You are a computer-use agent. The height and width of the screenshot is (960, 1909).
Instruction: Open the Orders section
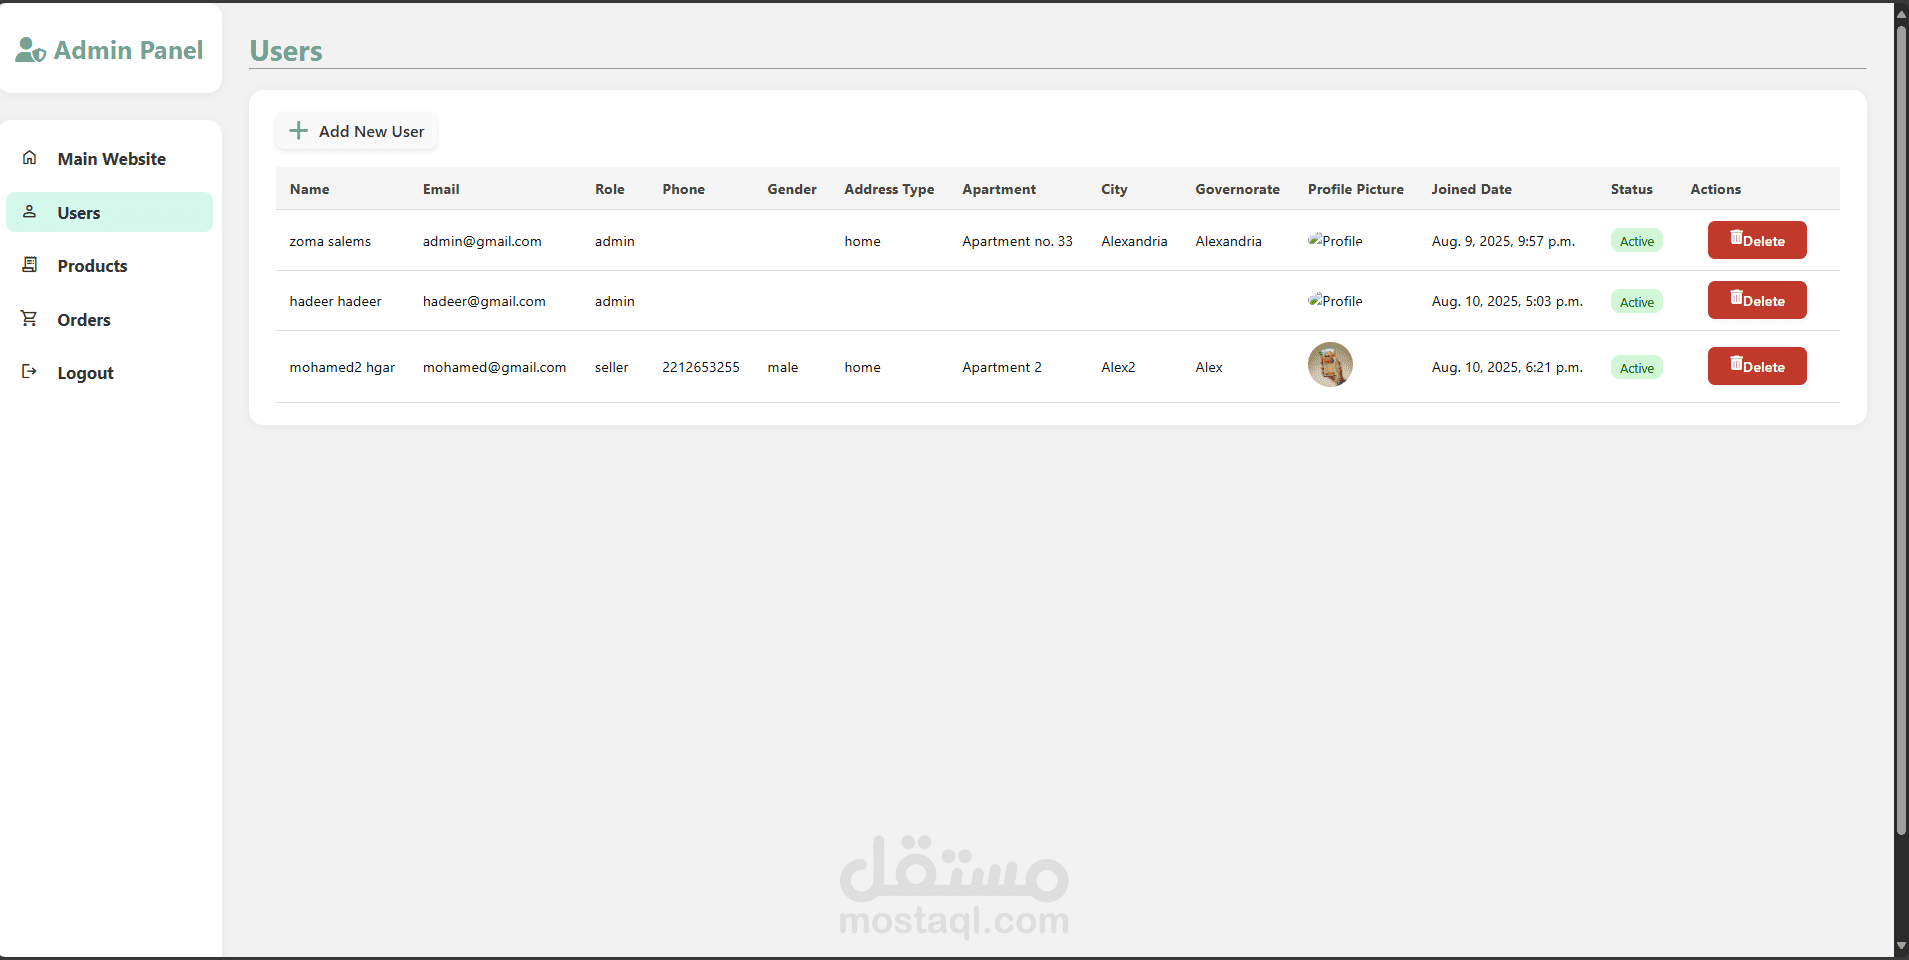[110, 320]
